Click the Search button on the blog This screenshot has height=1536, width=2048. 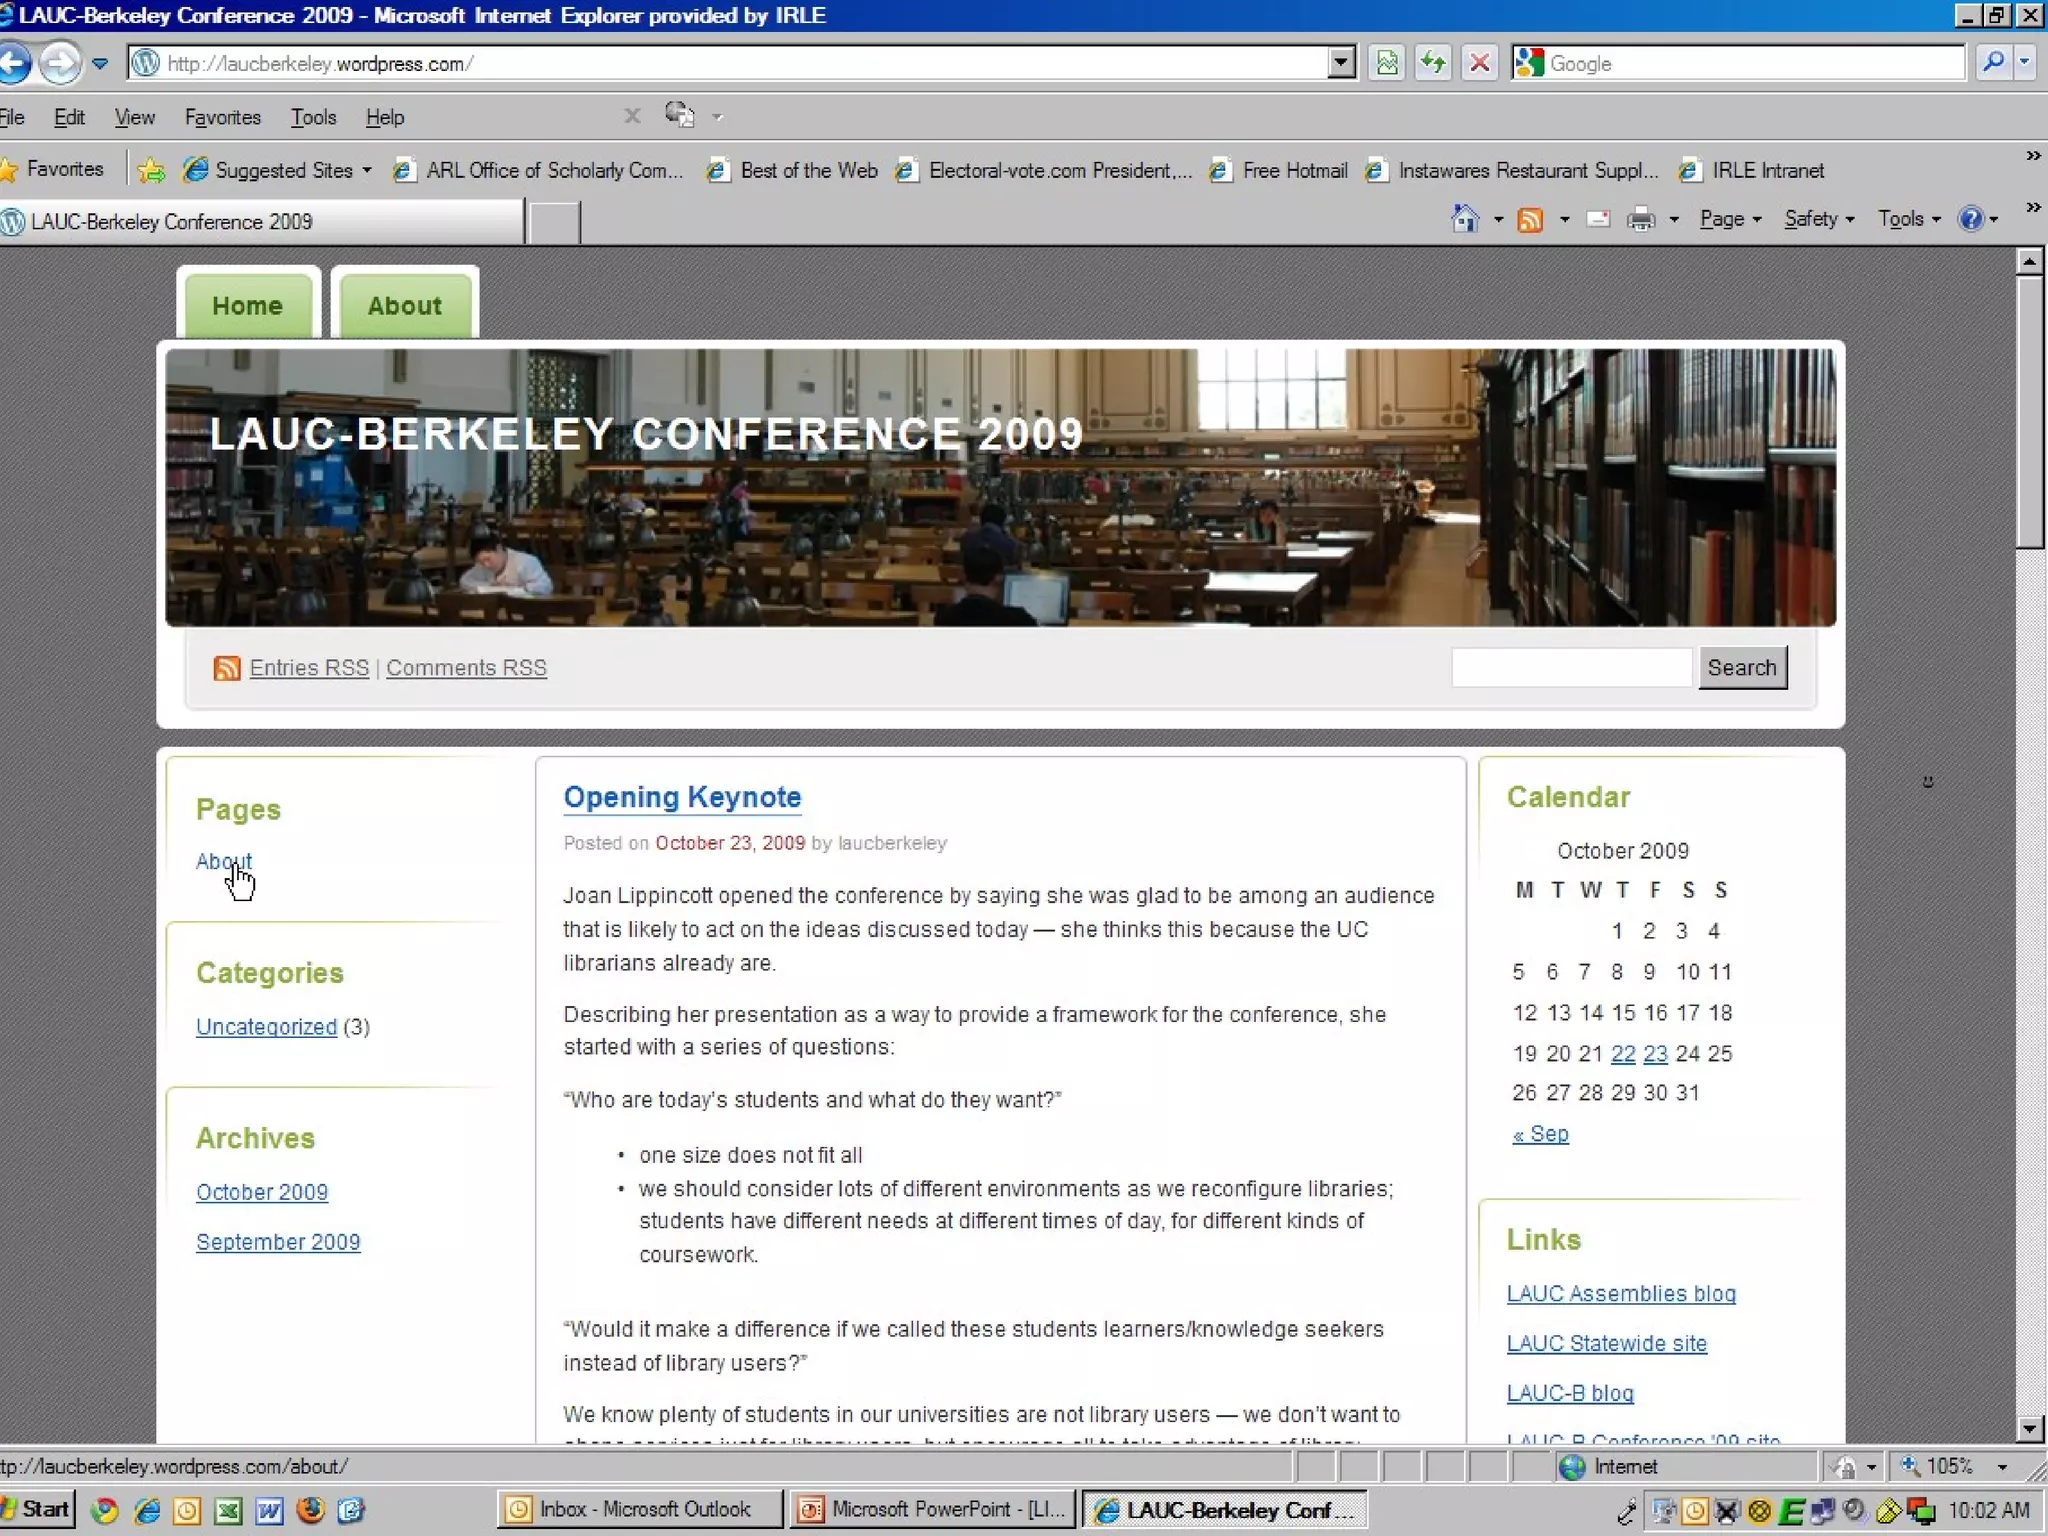coord(1741,667)
